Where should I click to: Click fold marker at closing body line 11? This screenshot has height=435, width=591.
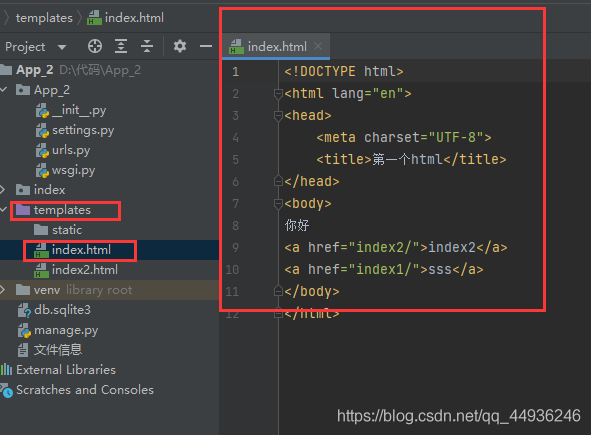tap(278, 291)
